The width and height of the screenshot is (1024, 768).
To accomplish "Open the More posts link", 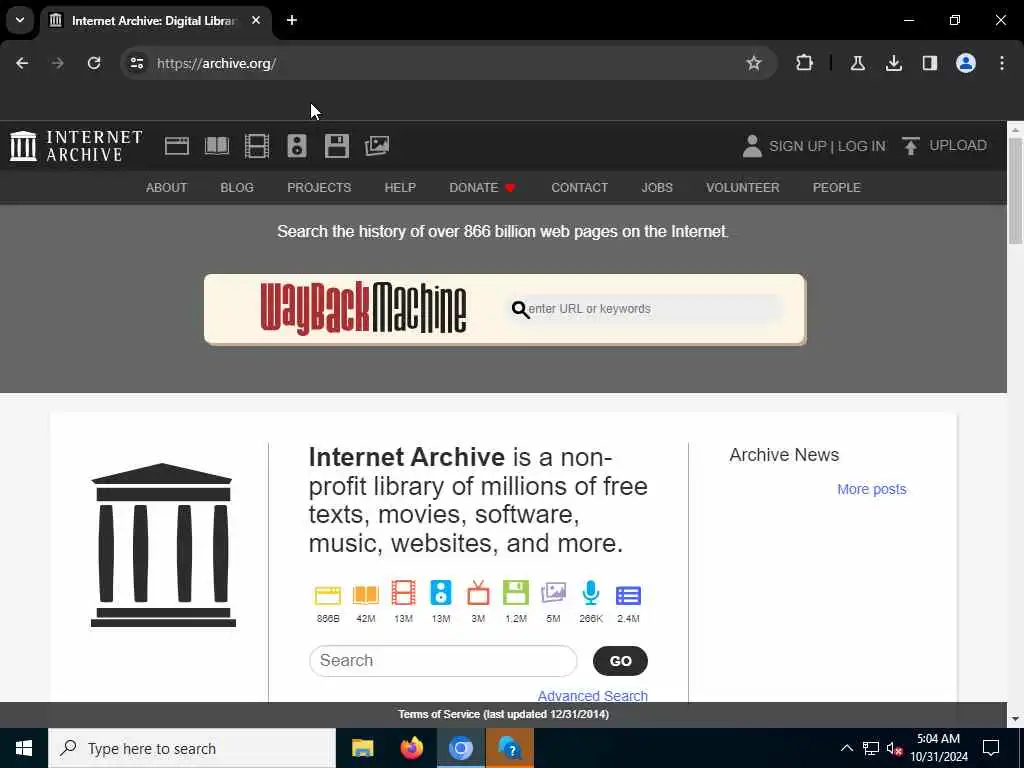I will tap(872, 489).
